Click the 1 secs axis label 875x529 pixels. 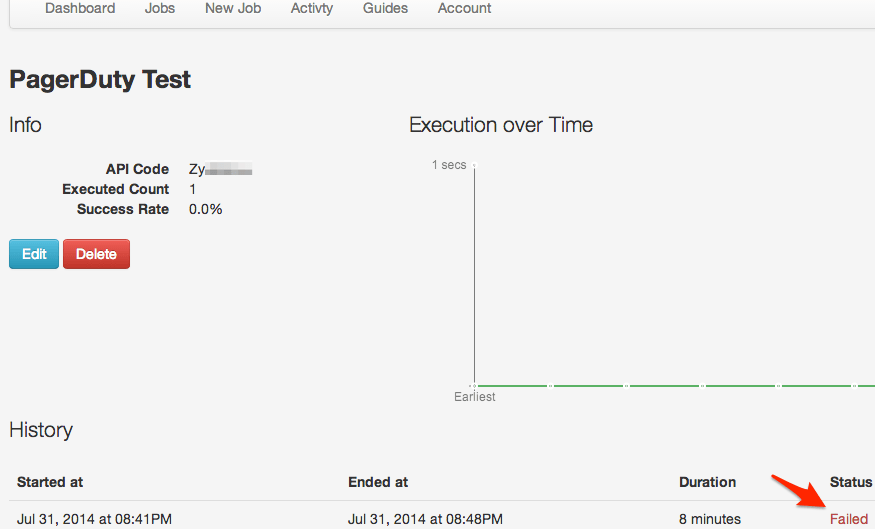(x=449, y=165)
